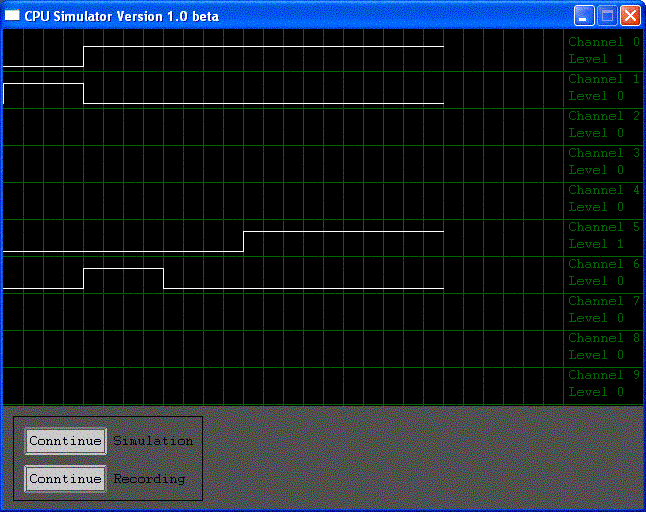Click Channel 5 waveform rising edge
The height and width of the screenshot is (512, 646).
coord(243,241)
